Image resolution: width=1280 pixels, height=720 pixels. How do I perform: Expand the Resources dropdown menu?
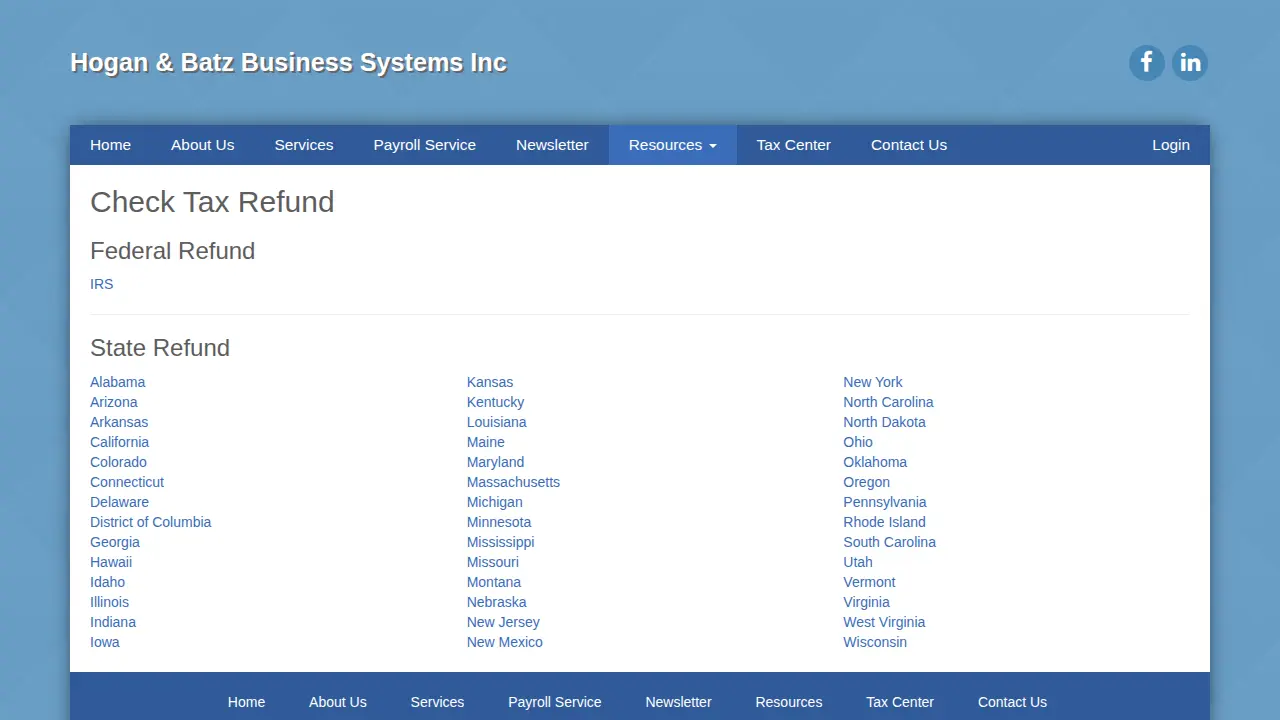coord(673,145)
